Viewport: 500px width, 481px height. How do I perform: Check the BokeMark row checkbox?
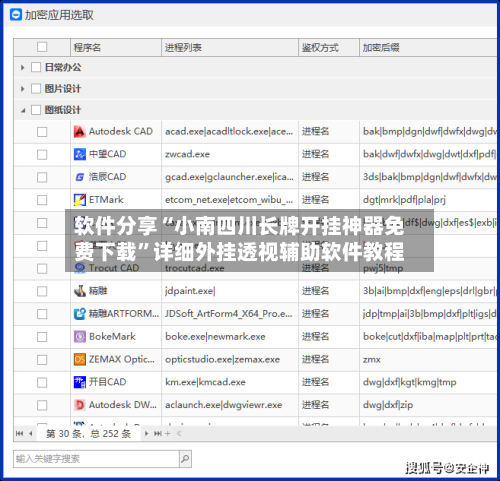click(x=42, y=337)
